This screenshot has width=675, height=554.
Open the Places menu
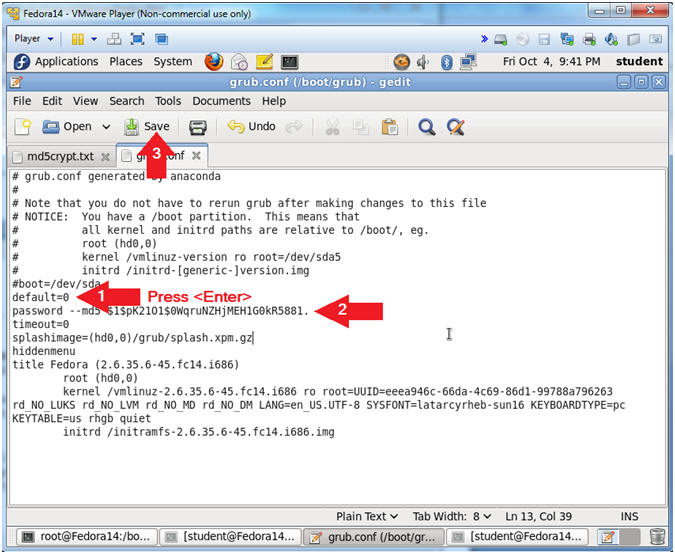point(126,62)
